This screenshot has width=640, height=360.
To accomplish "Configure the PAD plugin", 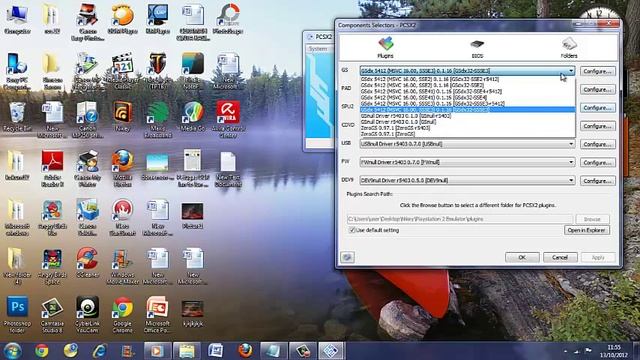I will pos(598,89).
